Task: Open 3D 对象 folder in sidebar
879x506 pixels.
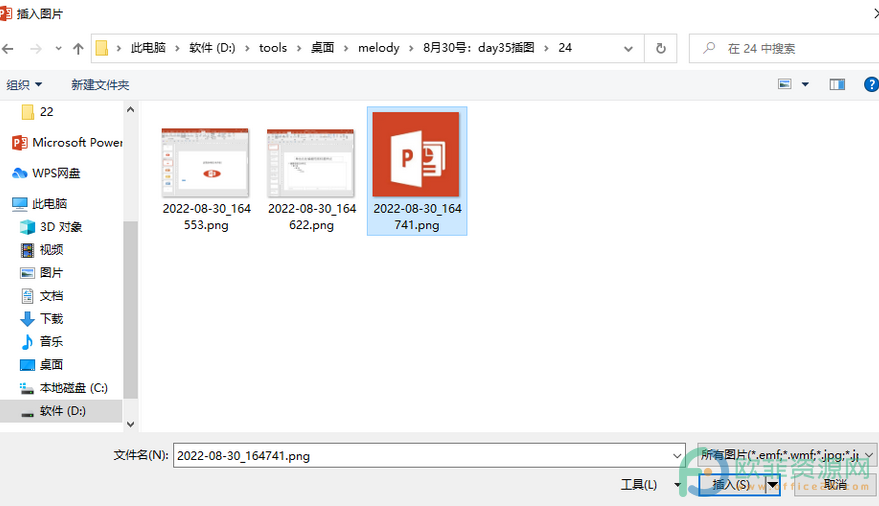Action: (x=52, y=227)
